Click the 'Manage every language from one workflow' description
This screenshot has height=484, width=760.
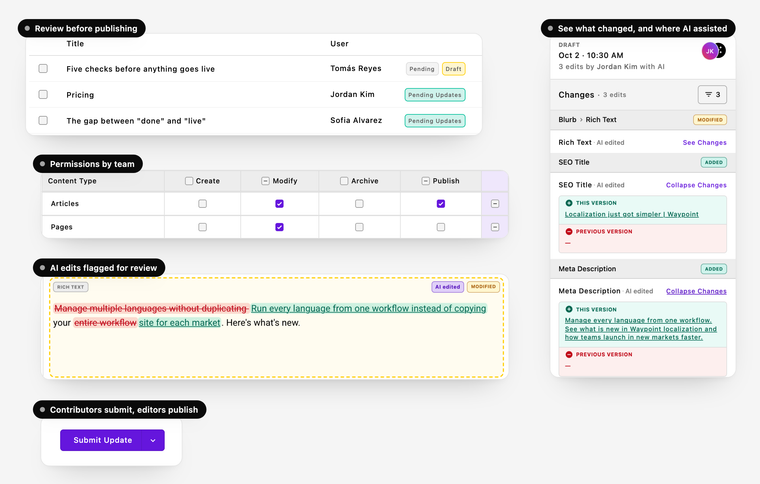[640, 328]
